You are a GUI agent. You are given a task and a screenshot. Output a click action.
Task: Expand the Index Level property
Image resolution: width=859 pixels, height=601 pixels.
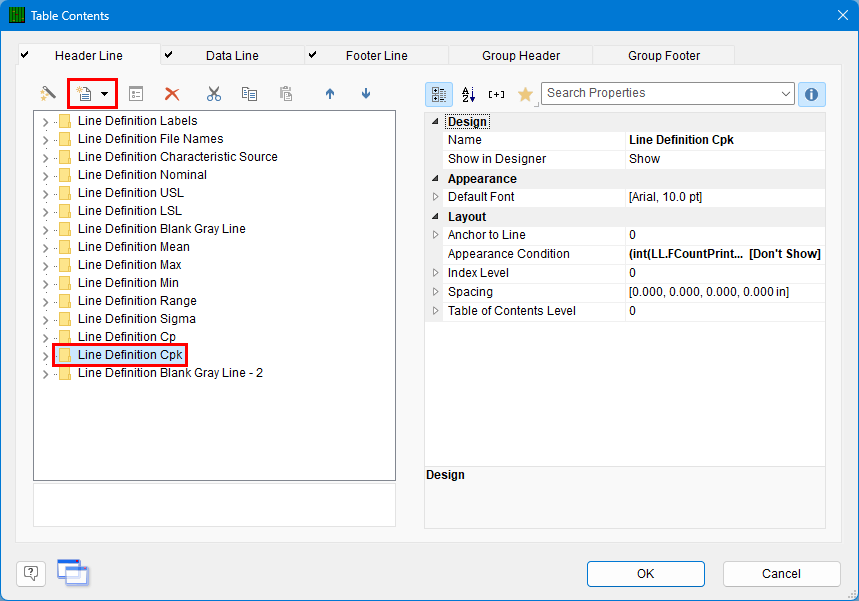tap(436, 272)
